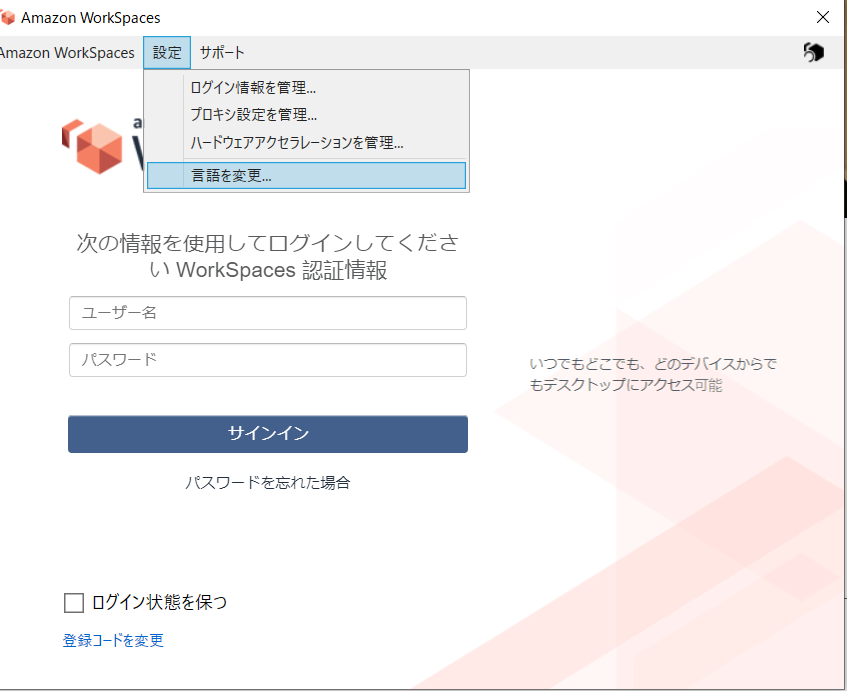This screenshot has height=691, width=847.
Task: Open the サポート menu
Action: coord(219,52)
